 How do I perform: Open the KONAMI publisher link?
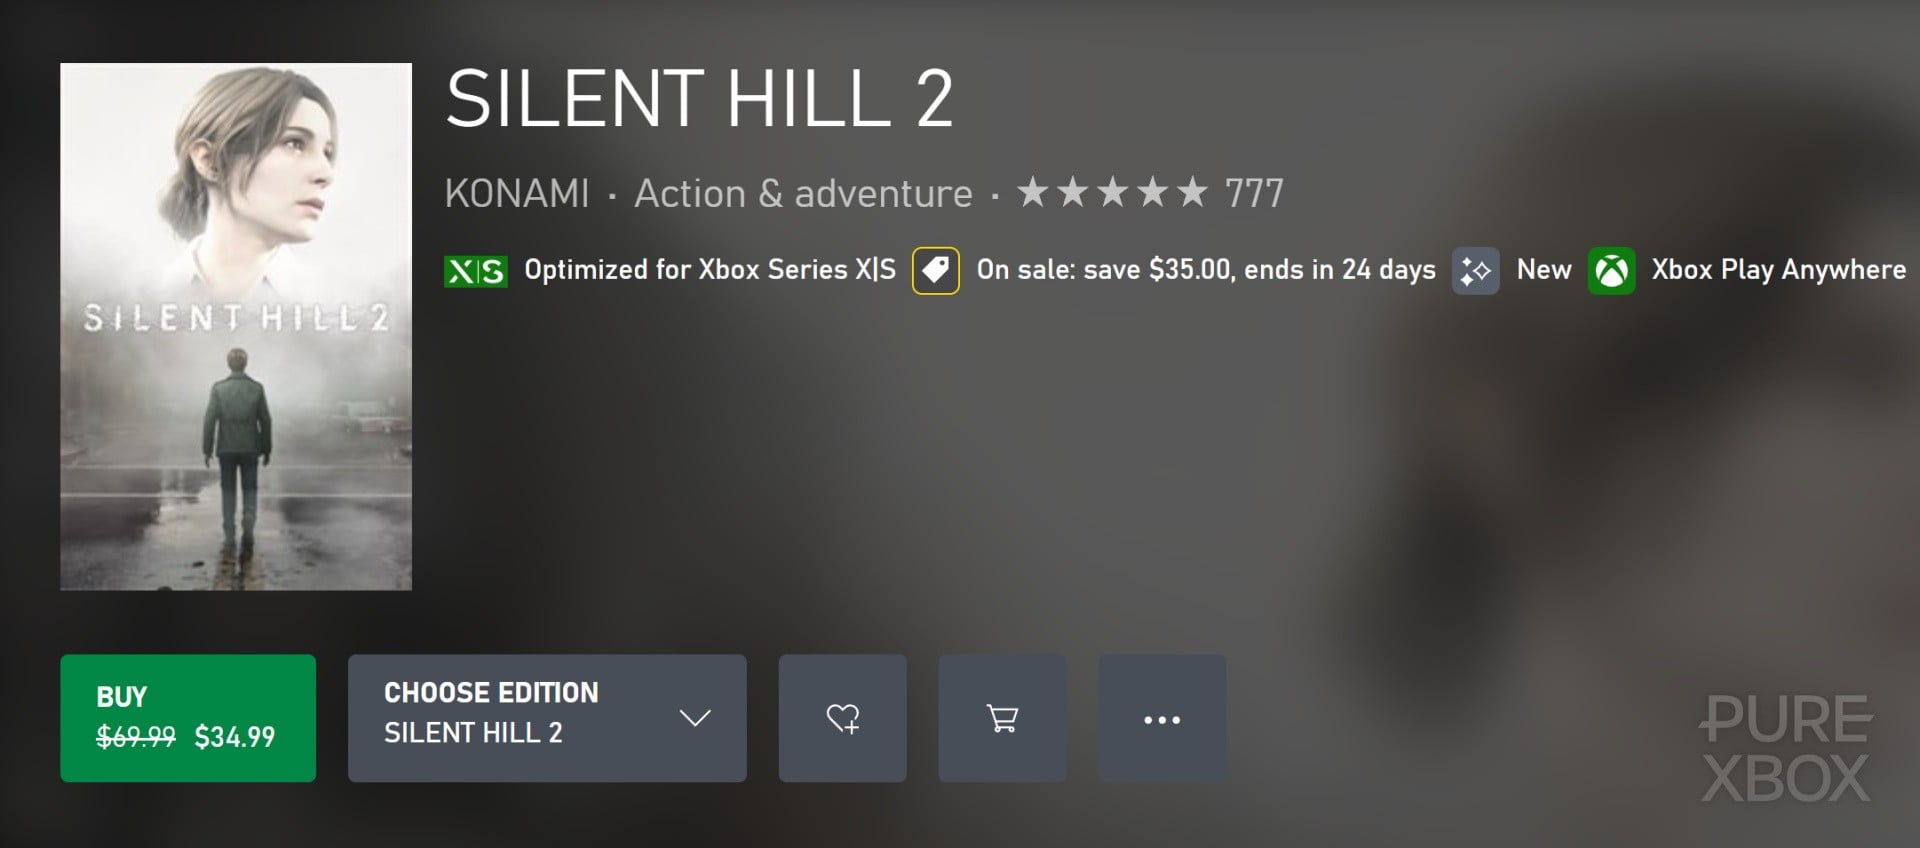(x=517, y=193)
